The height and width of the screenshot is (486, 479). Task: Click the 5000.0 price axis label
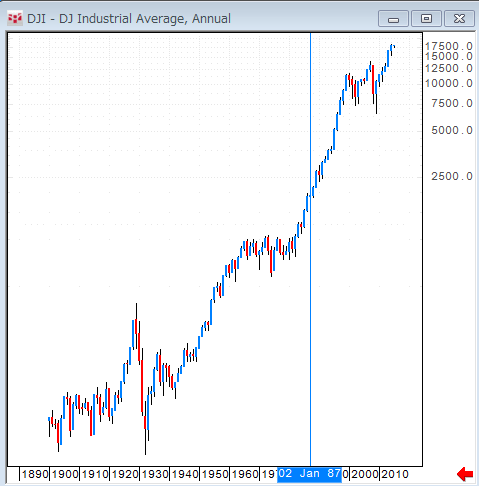pyautogui.click(x=452, y=130)
